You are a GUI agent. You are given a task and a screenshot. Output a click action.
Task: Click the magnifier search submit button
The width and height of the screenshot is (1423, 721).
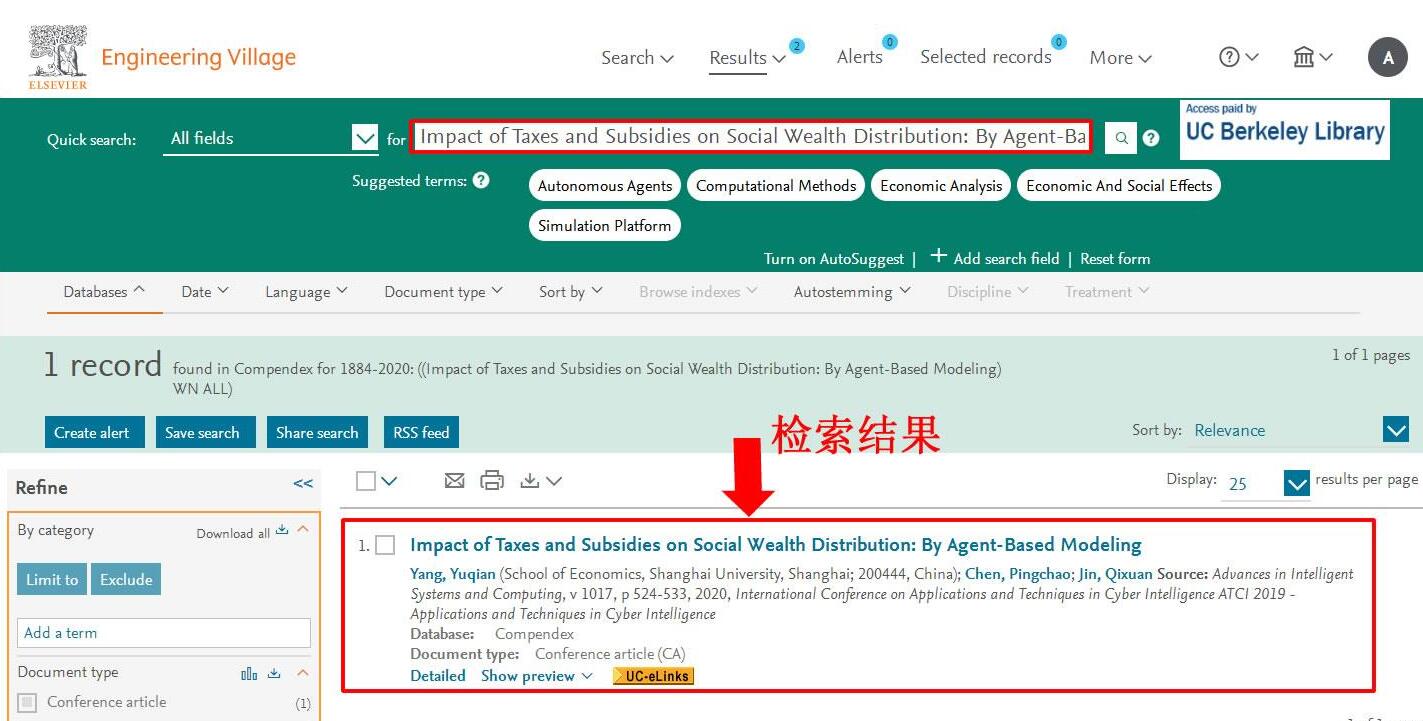(1121, 138)
